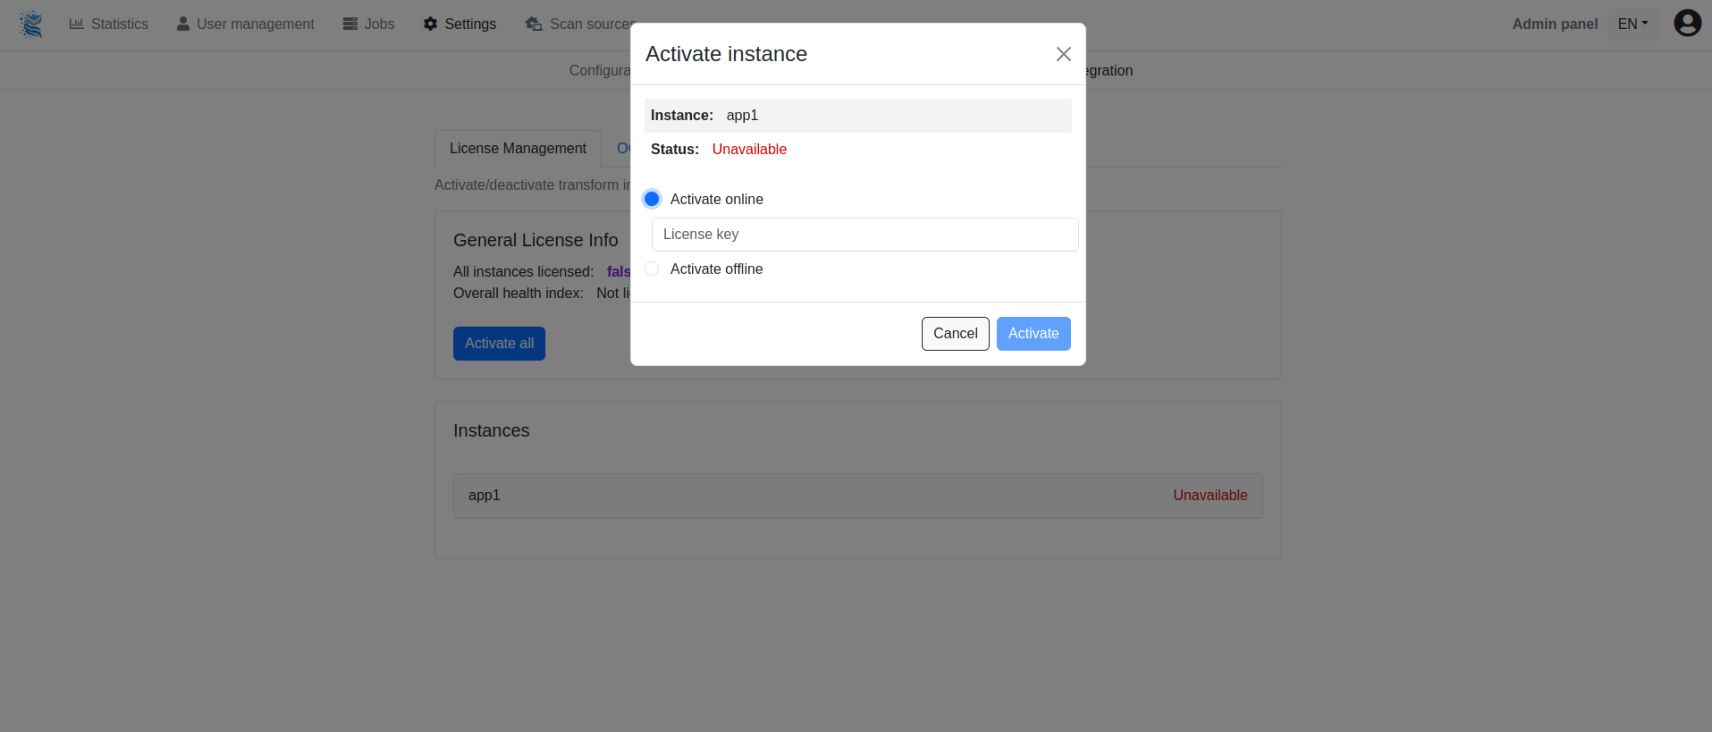Close the Activate instance dialog

(1063, 54)
